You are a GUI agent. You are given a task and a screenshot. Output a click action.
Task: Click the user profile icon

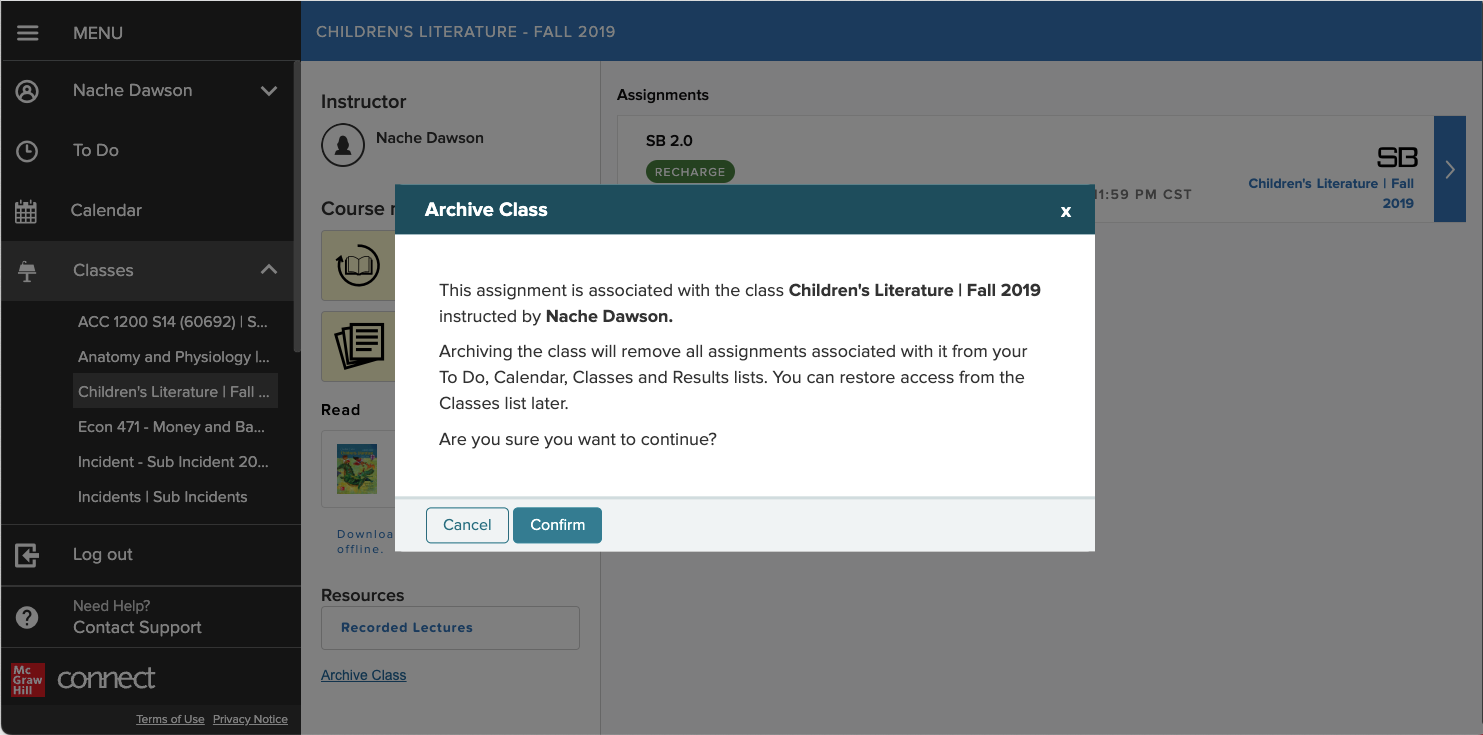(28, 91)
